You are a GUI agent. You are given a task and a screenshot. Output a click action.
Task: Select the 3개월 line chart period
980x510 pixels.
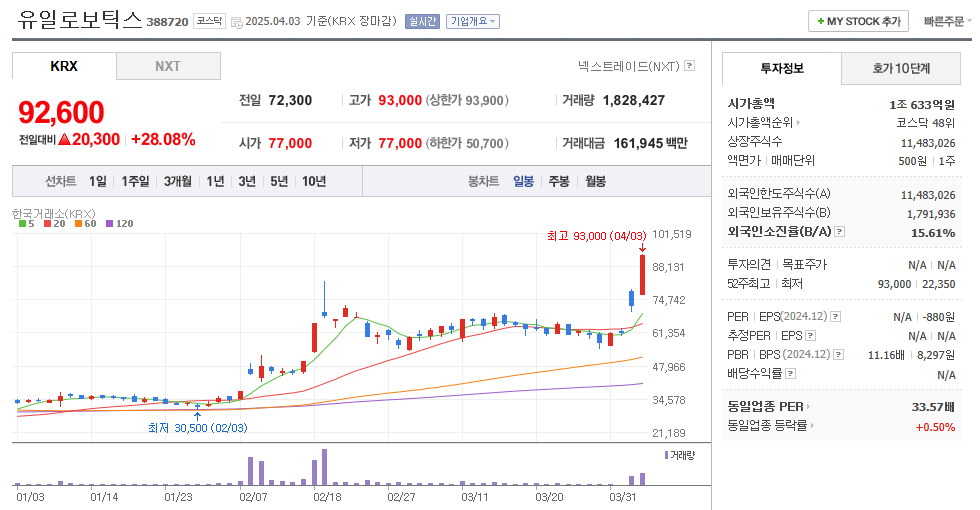tap(178, 181)
